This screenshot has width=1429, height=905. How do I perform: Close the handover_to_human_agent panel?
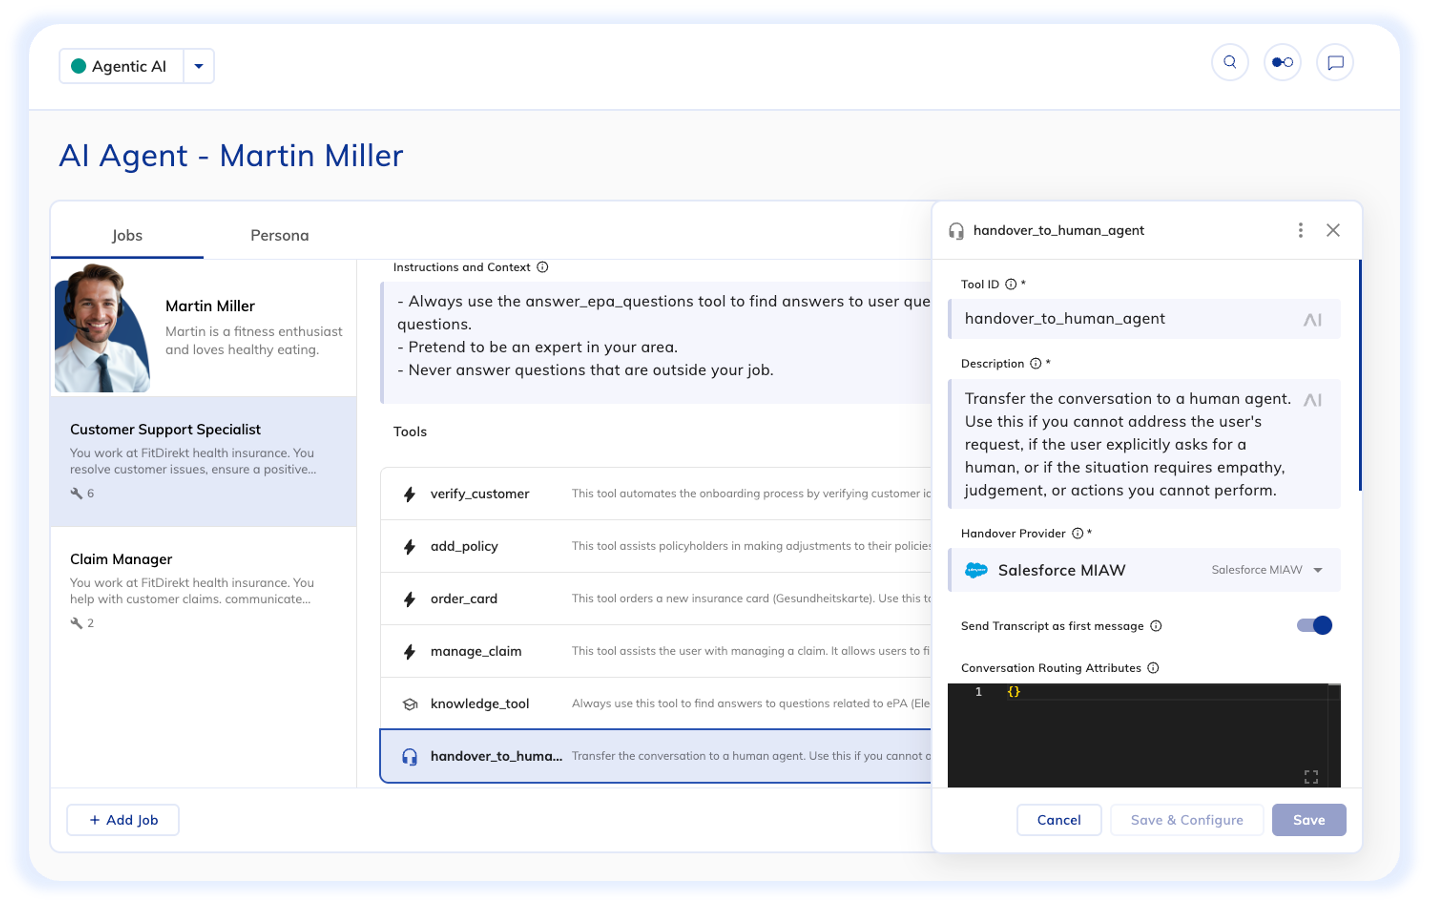click(x=1333, y=230)
